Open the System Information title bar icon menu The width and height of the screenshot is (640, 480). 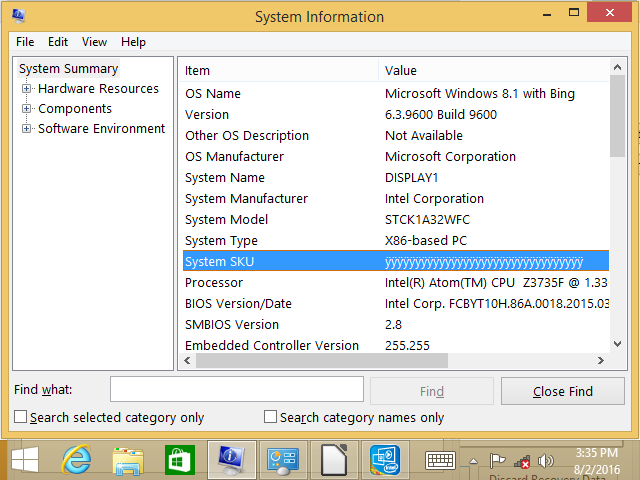18,16
